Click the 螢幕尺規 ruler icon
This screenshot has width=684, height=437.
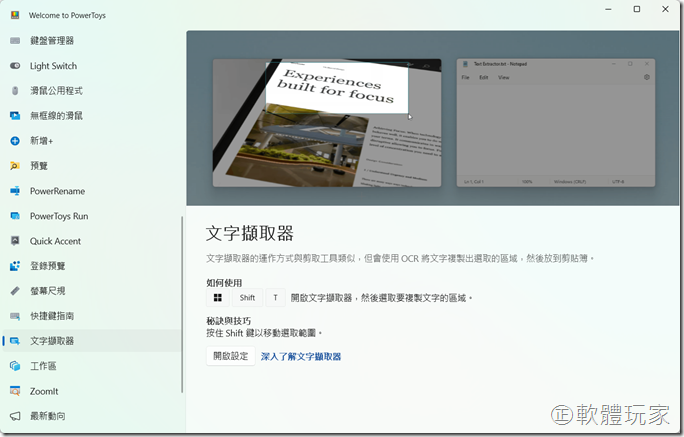15,291
